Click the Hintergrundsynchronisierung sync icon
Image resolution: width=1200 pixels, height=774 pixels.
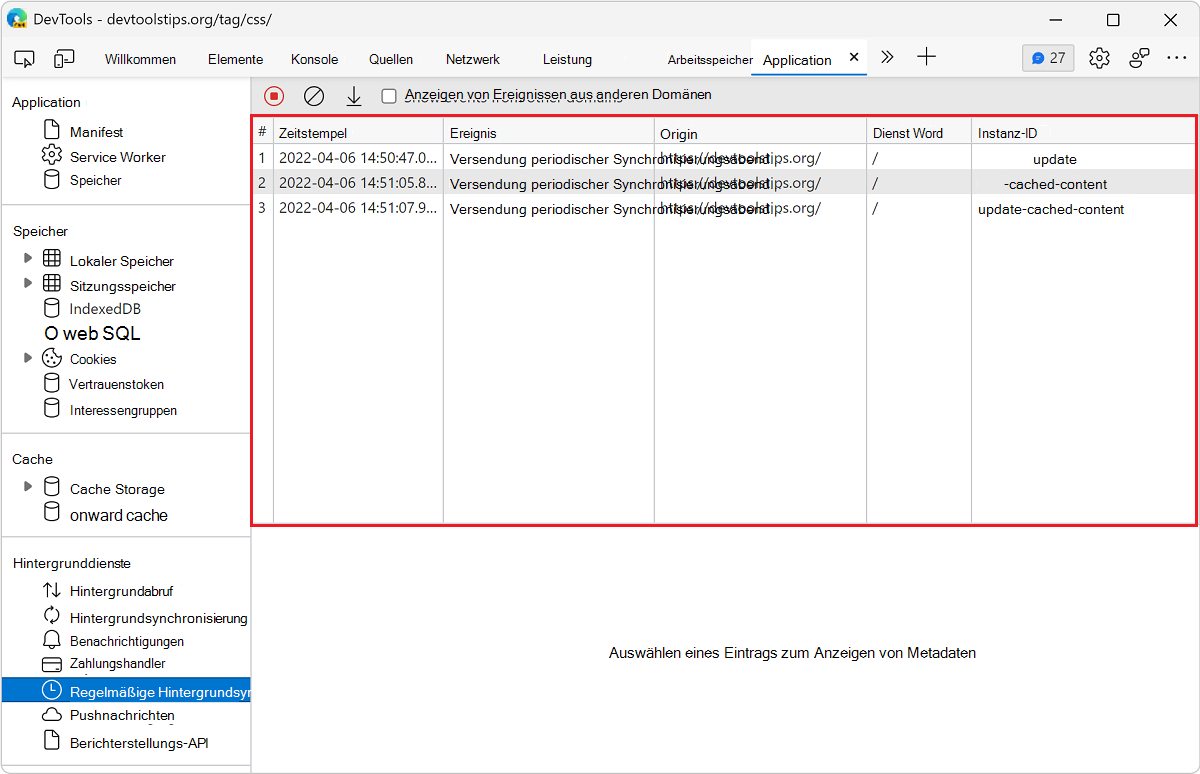pyautogui.click(x=52, y=616)
